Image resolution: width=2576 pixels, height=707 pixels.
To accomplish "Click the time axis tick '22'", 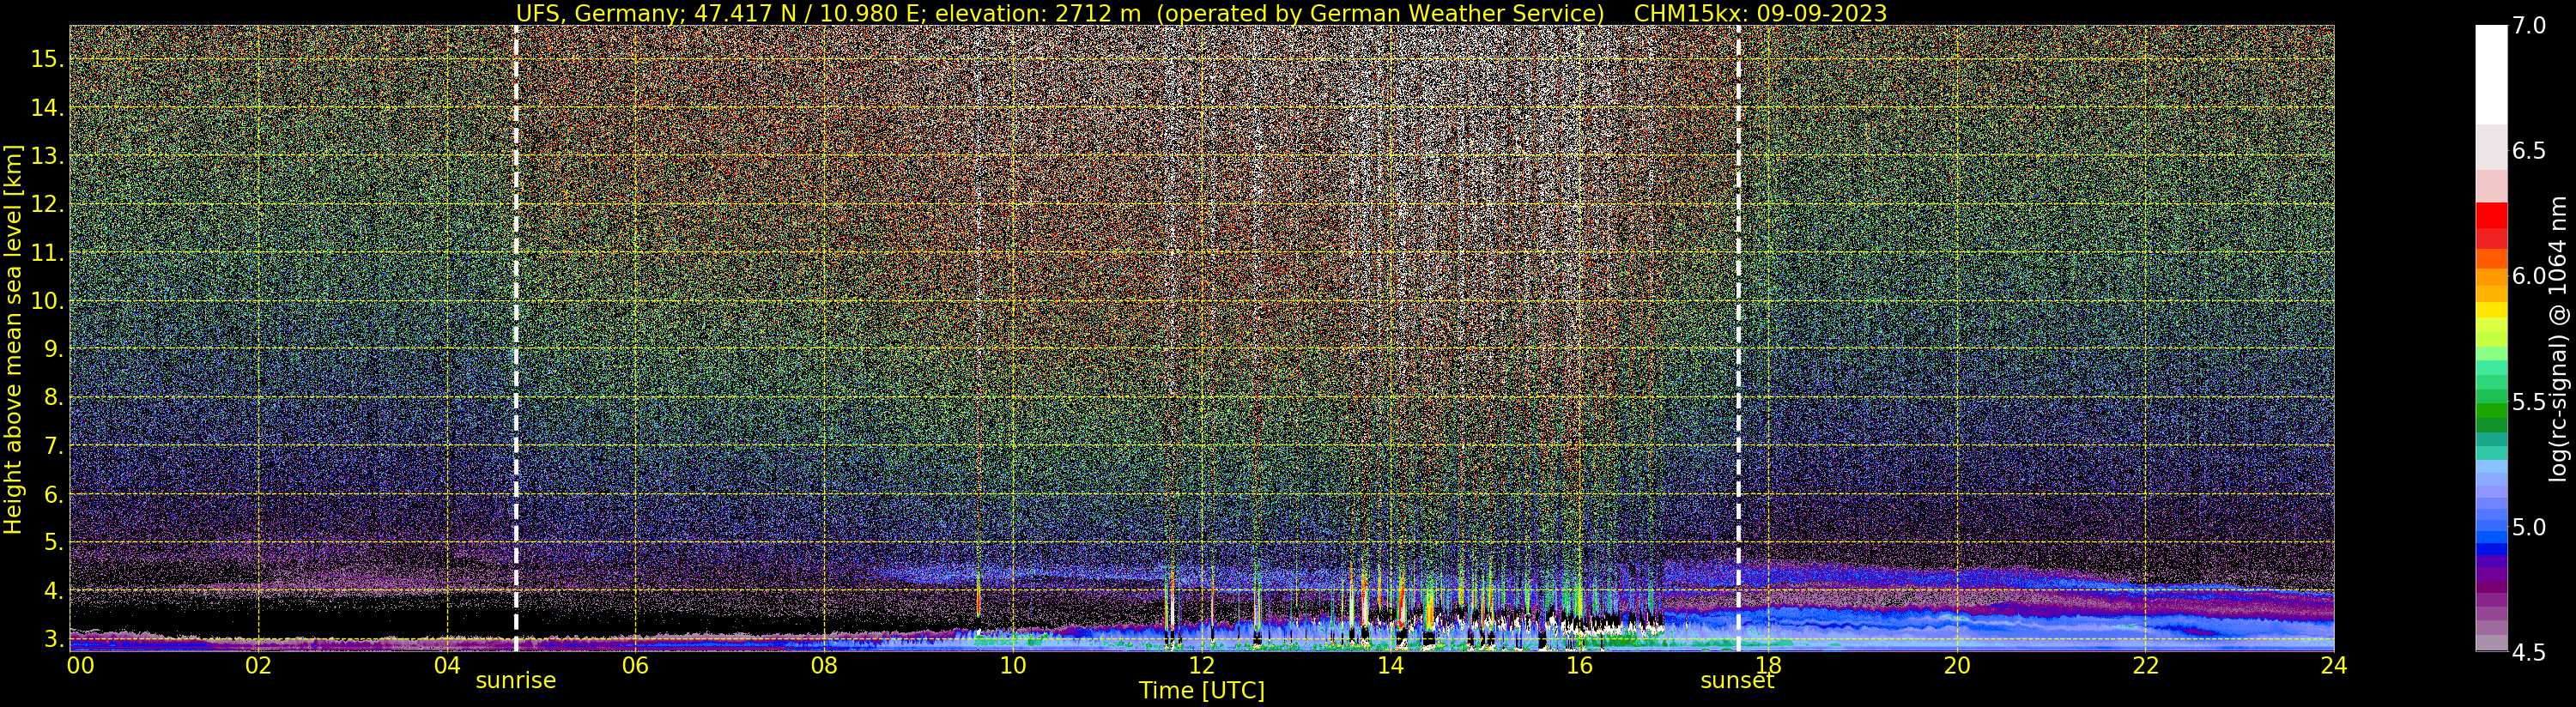I will [x=2145, y=666].
